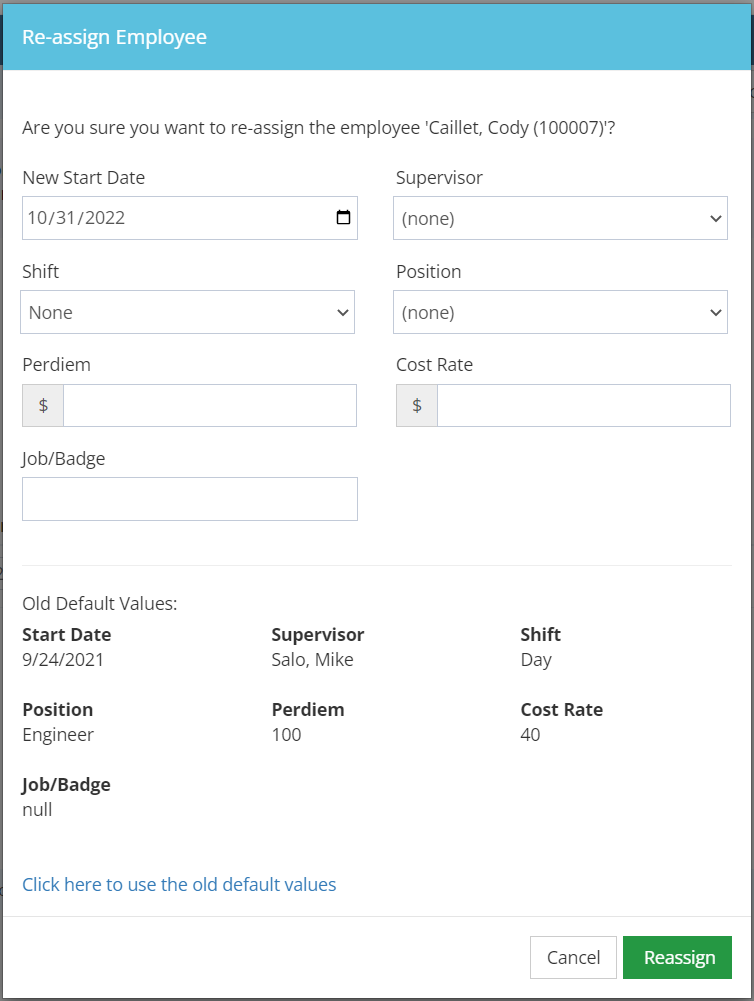
Task: Click the old position value Engineer
Action: 58,735
